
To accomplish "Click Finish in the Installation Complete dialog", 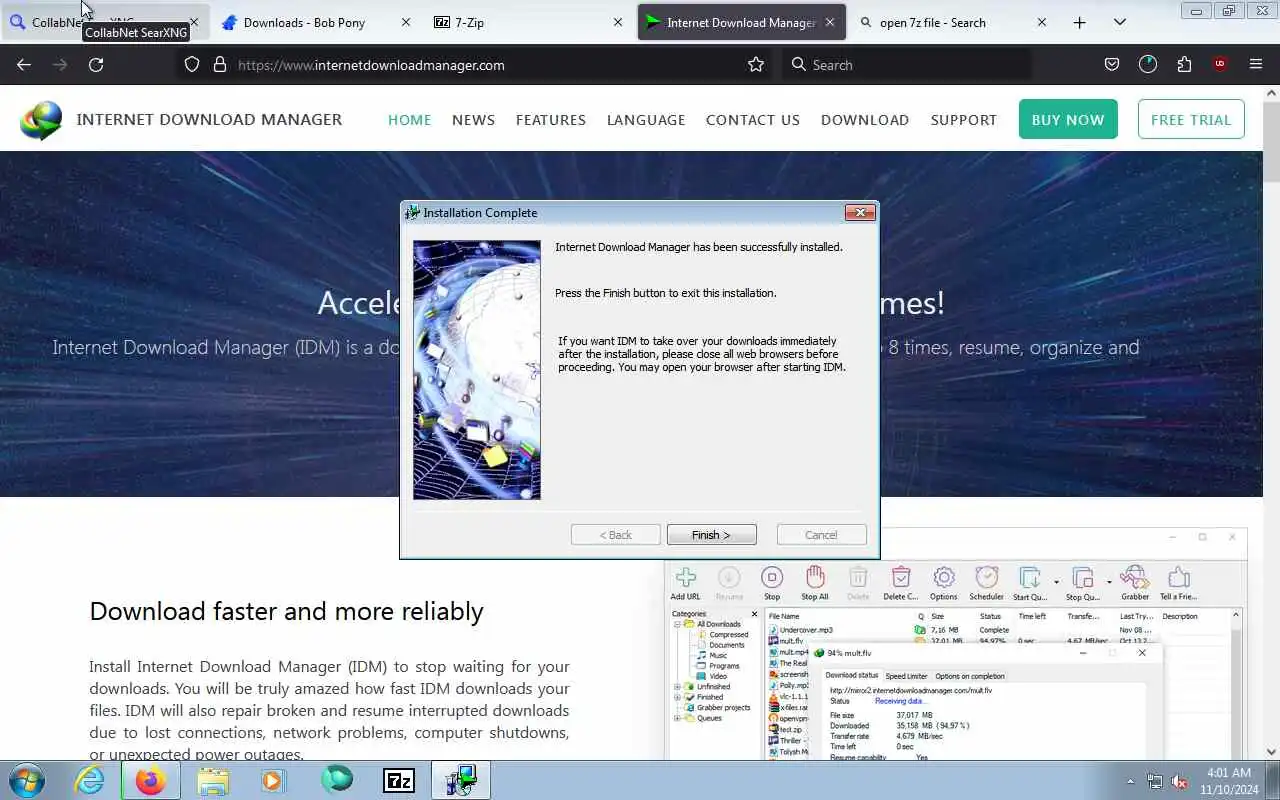I will coord(711,535).
